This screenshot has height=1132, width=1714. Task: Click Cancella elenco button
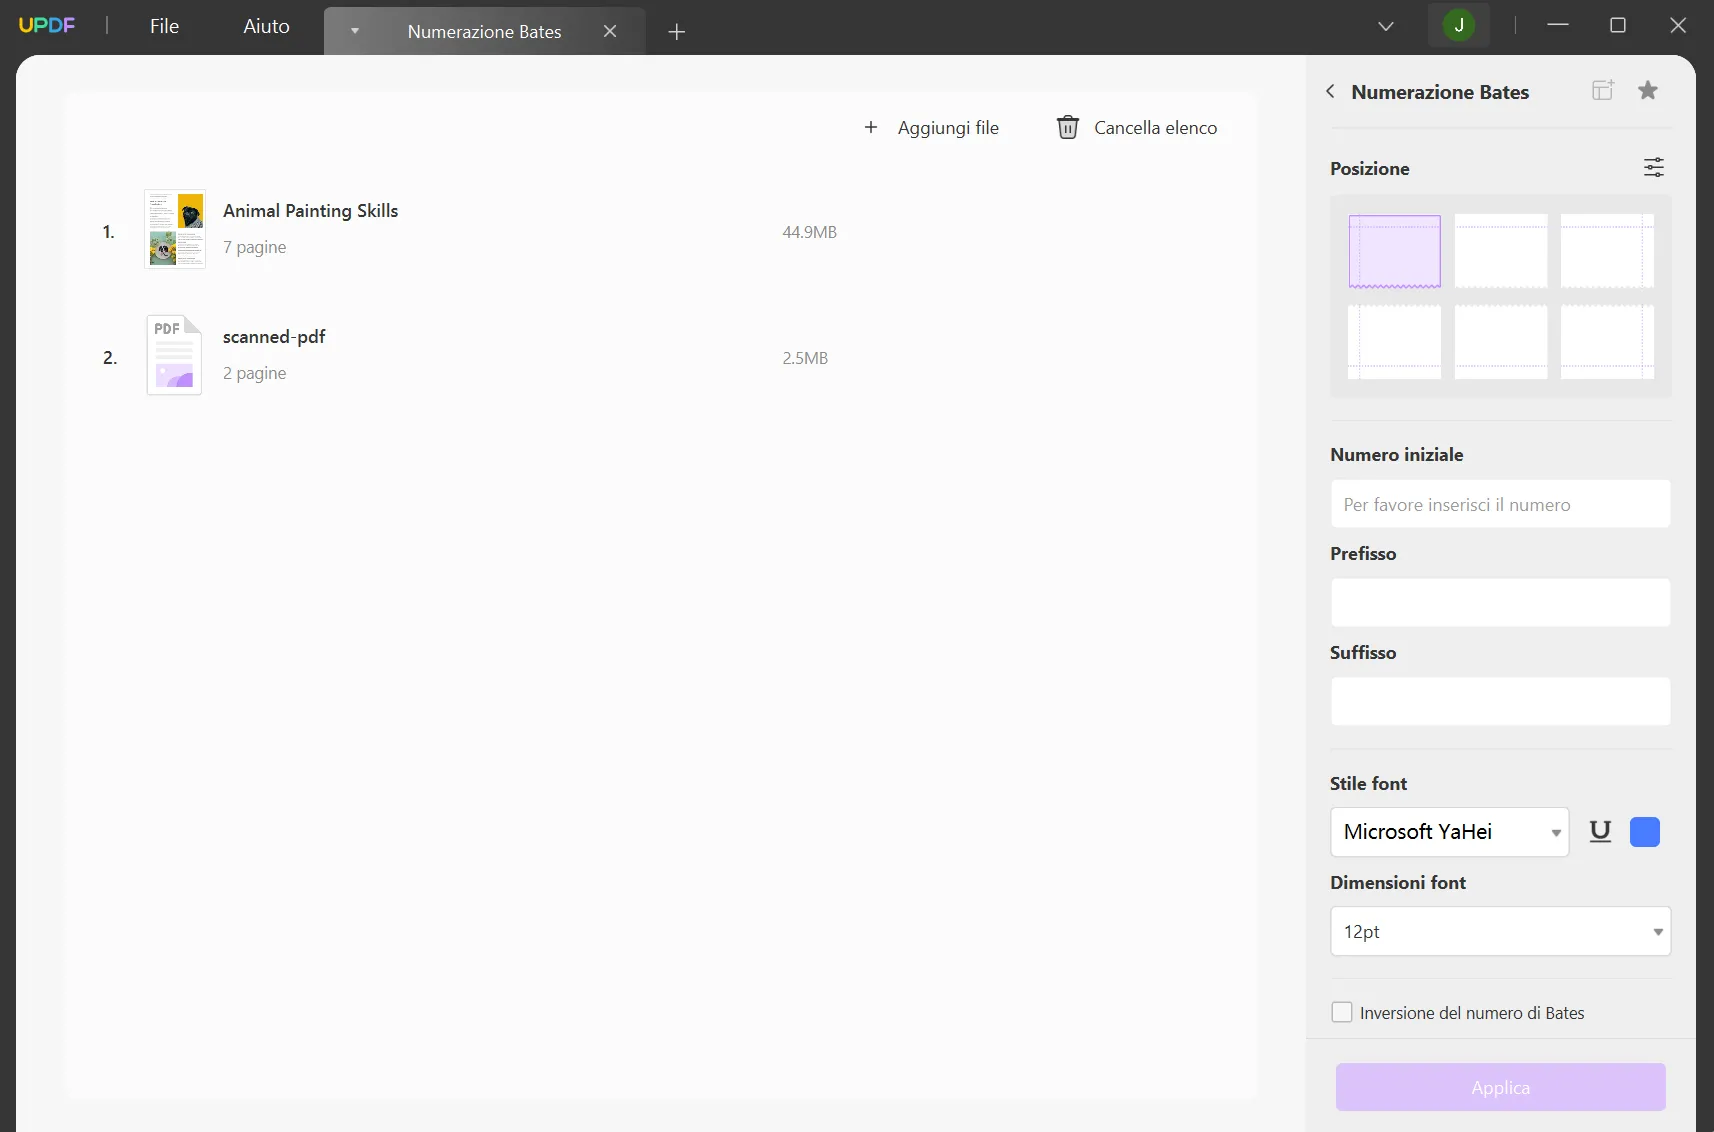click(1137, 128)
